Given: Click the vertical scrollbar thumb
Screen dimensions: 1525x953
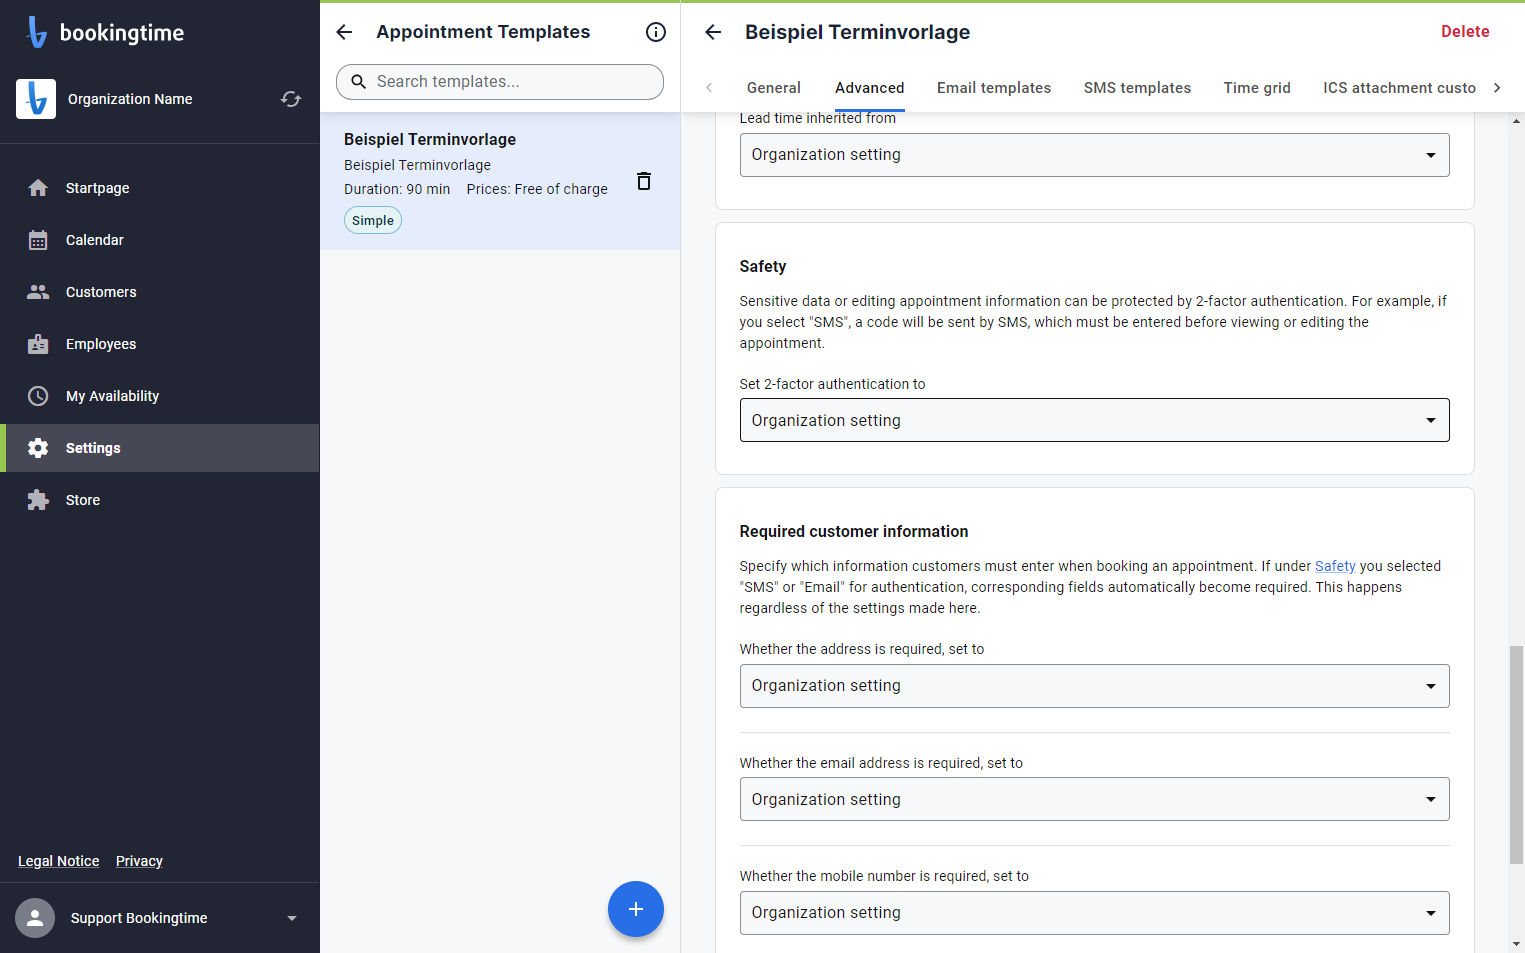Looking at the screenshot, I should 1516,755.
